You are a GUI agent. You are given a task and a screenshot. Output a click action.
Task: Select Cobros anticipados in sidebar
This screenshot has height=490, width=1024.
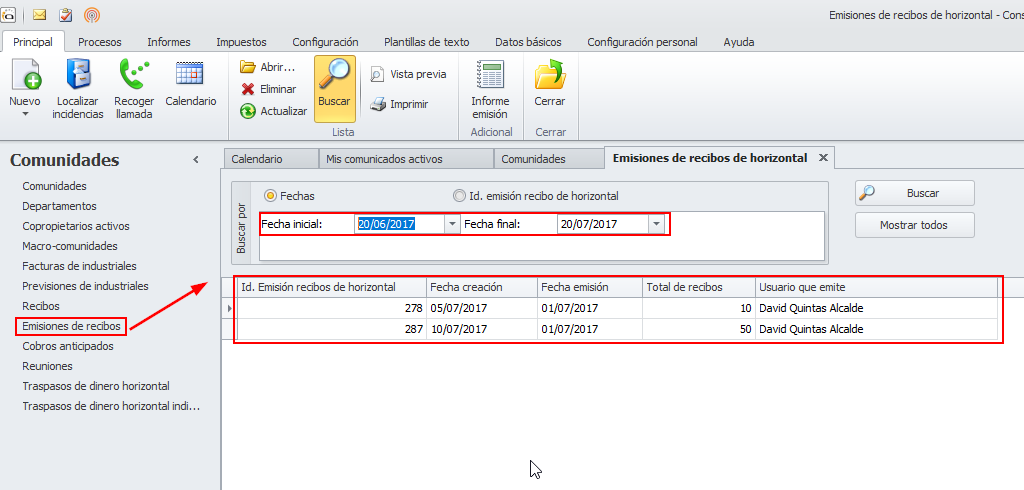pos(67,346)
